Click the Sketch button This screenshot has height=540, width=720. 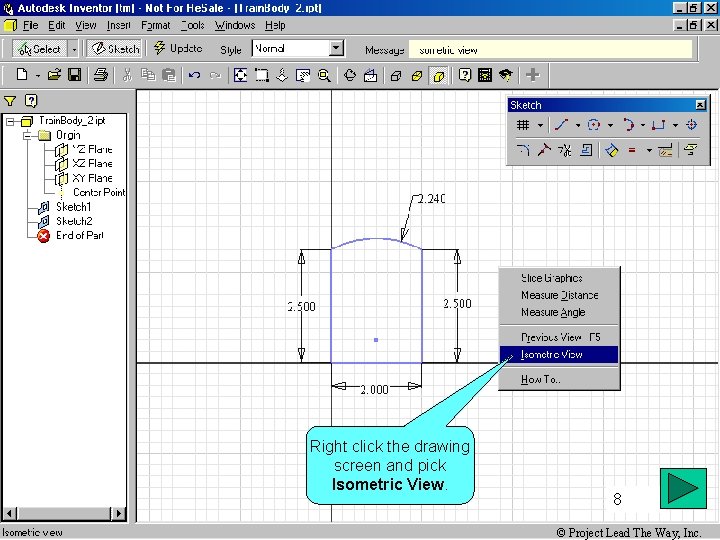(115, 49)
